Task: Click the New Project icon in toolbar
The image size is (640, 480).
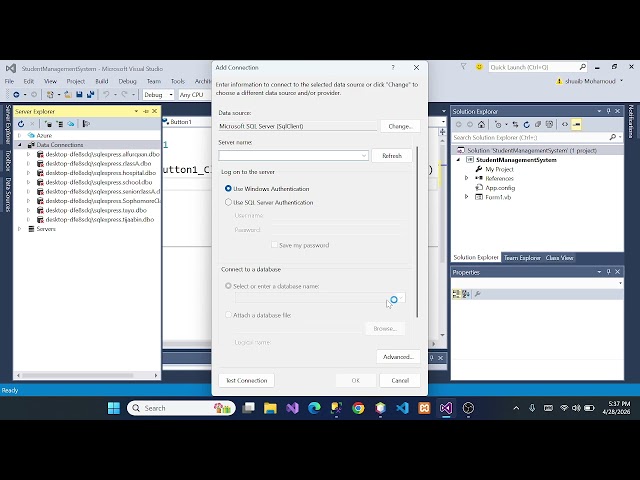Action: 50,95
